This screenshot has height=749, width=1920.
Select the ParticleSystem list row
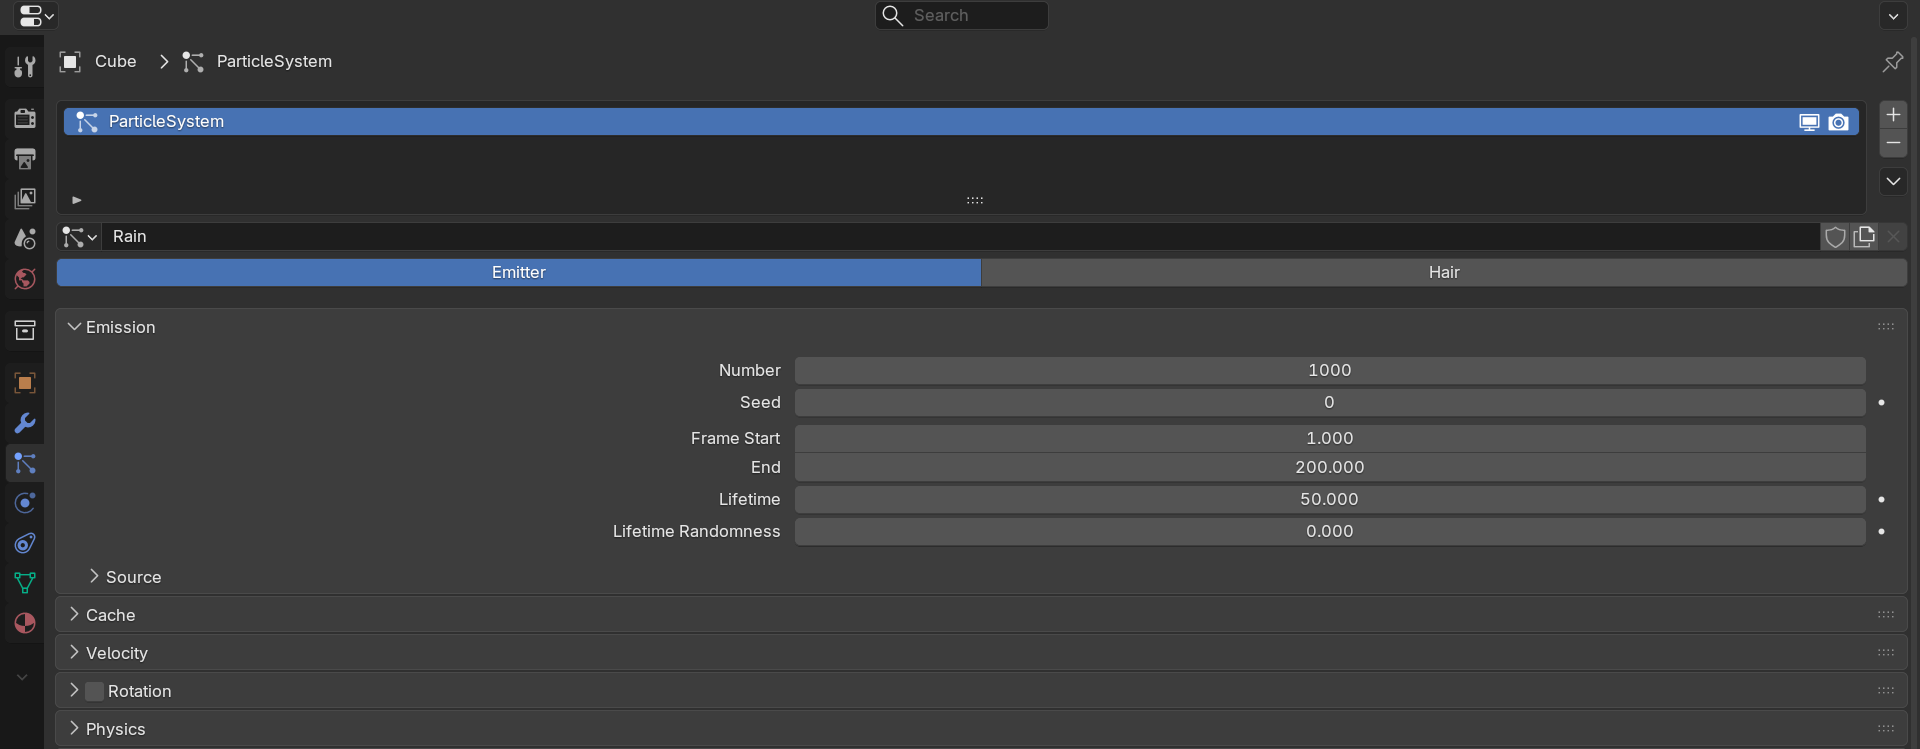pos(961,122)
